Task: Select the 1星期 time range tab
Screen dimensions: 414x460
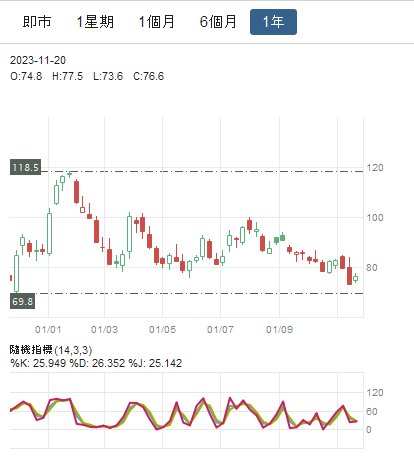Action: point(95,22)
